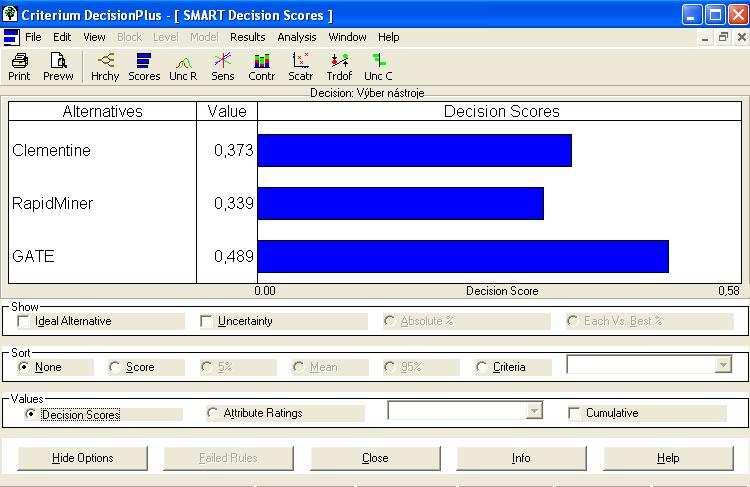Open Sensitivity analysis (Sens) icon
The height and width of the screenshot is (487, 750).
pos(222,66)
